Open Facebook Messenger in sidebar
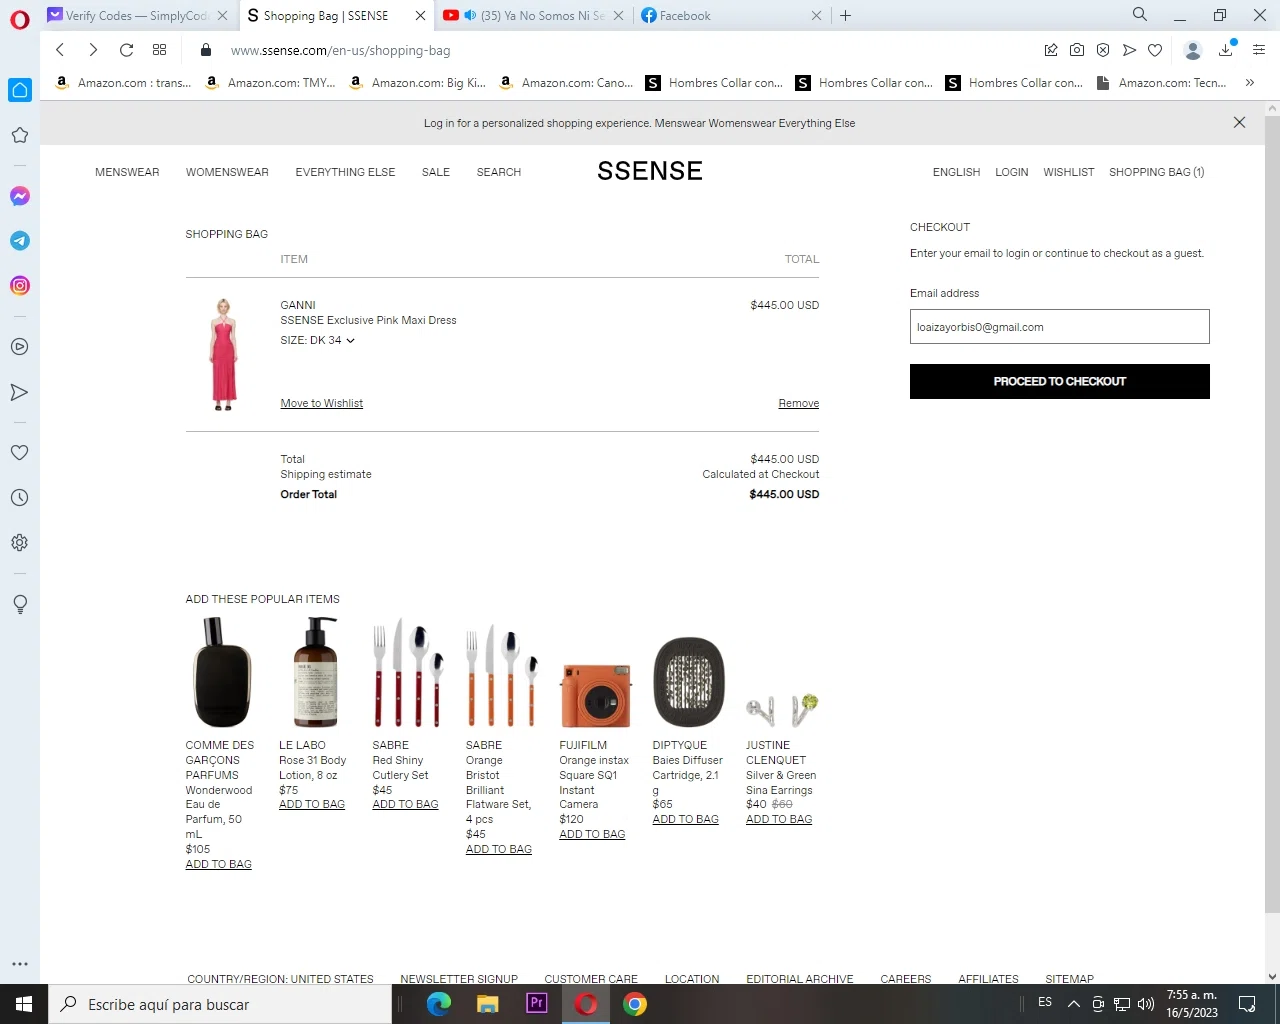The image size is (1280, 1024). [x=19, y=196]
